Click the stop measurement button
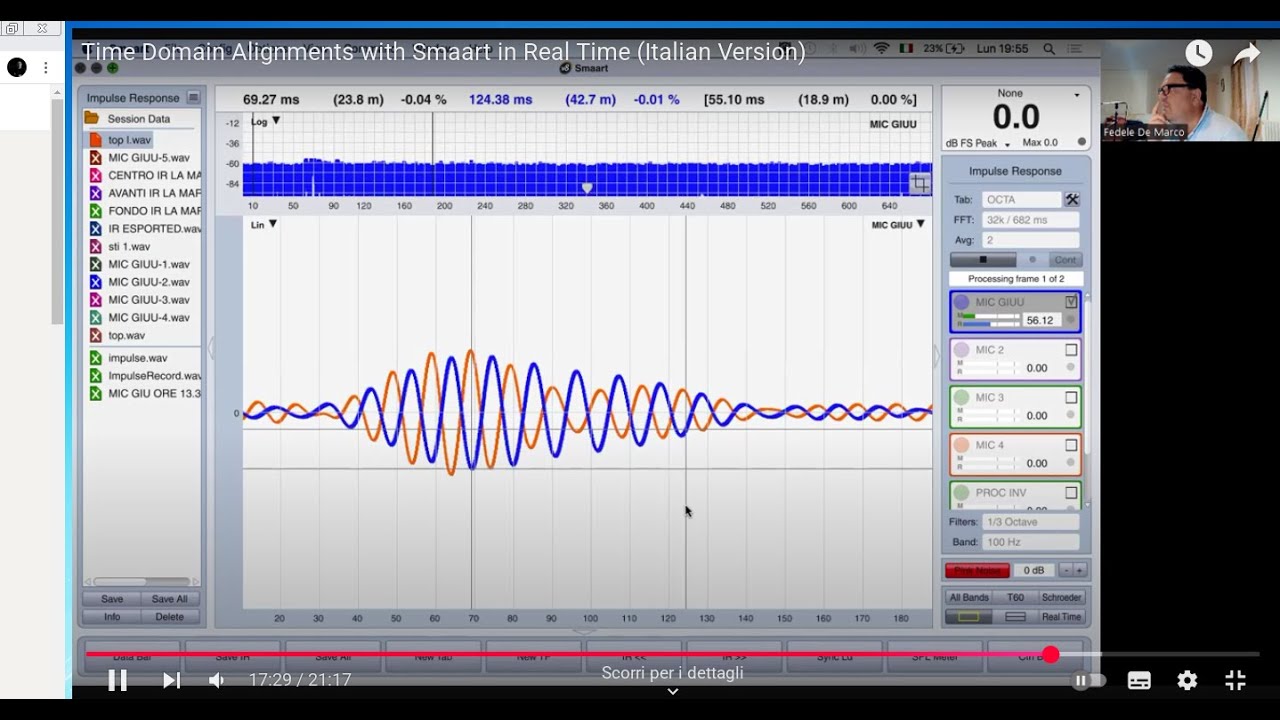The width and height of the screenshot is (1280, 720). (x=983, y=260)
